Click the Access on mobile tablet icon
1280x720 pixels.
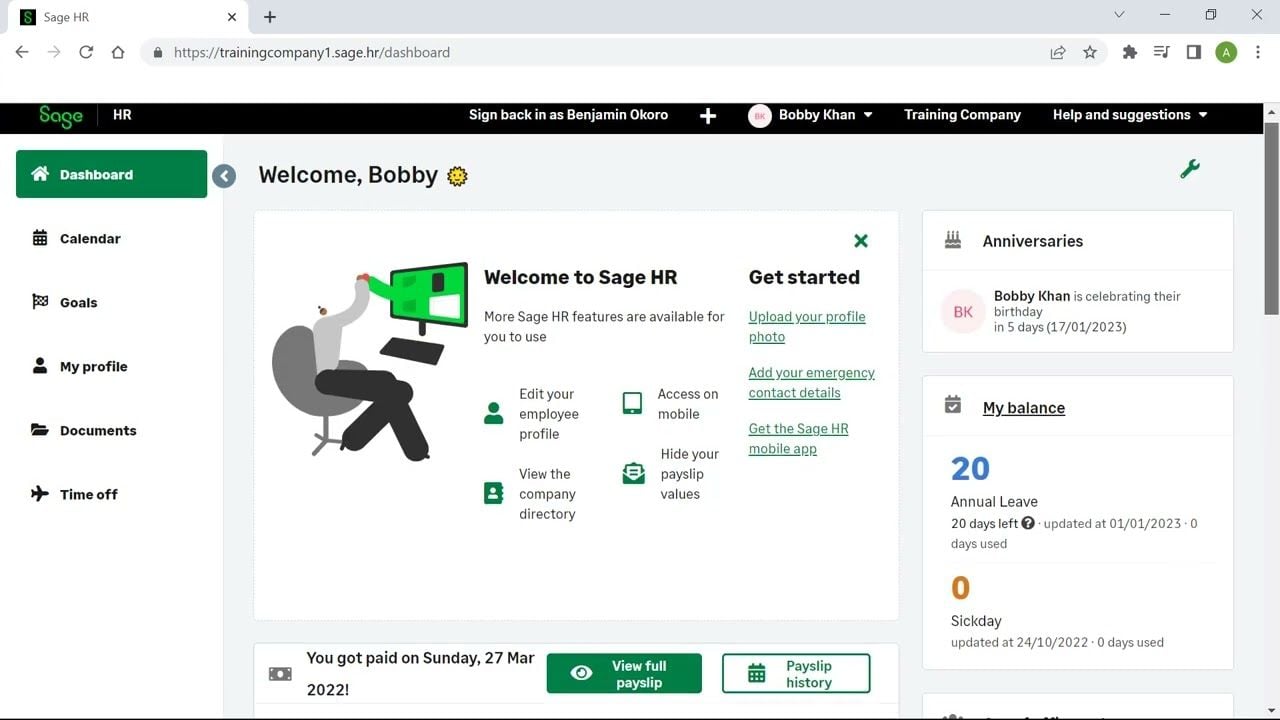click(632, 403)
